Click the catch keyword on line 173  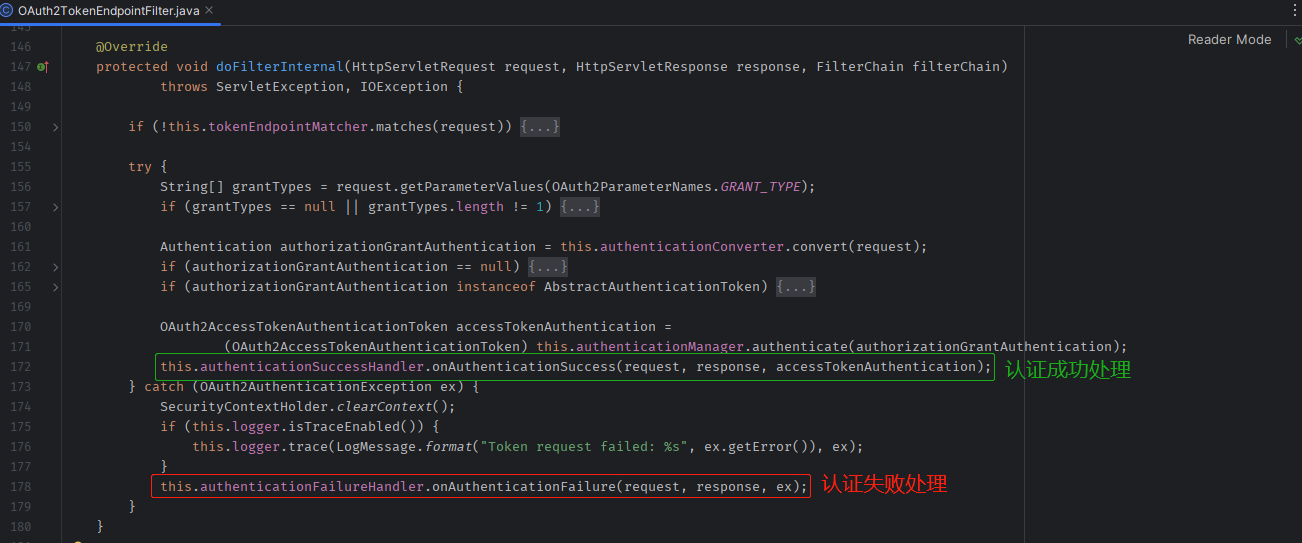tap(164, 387)
